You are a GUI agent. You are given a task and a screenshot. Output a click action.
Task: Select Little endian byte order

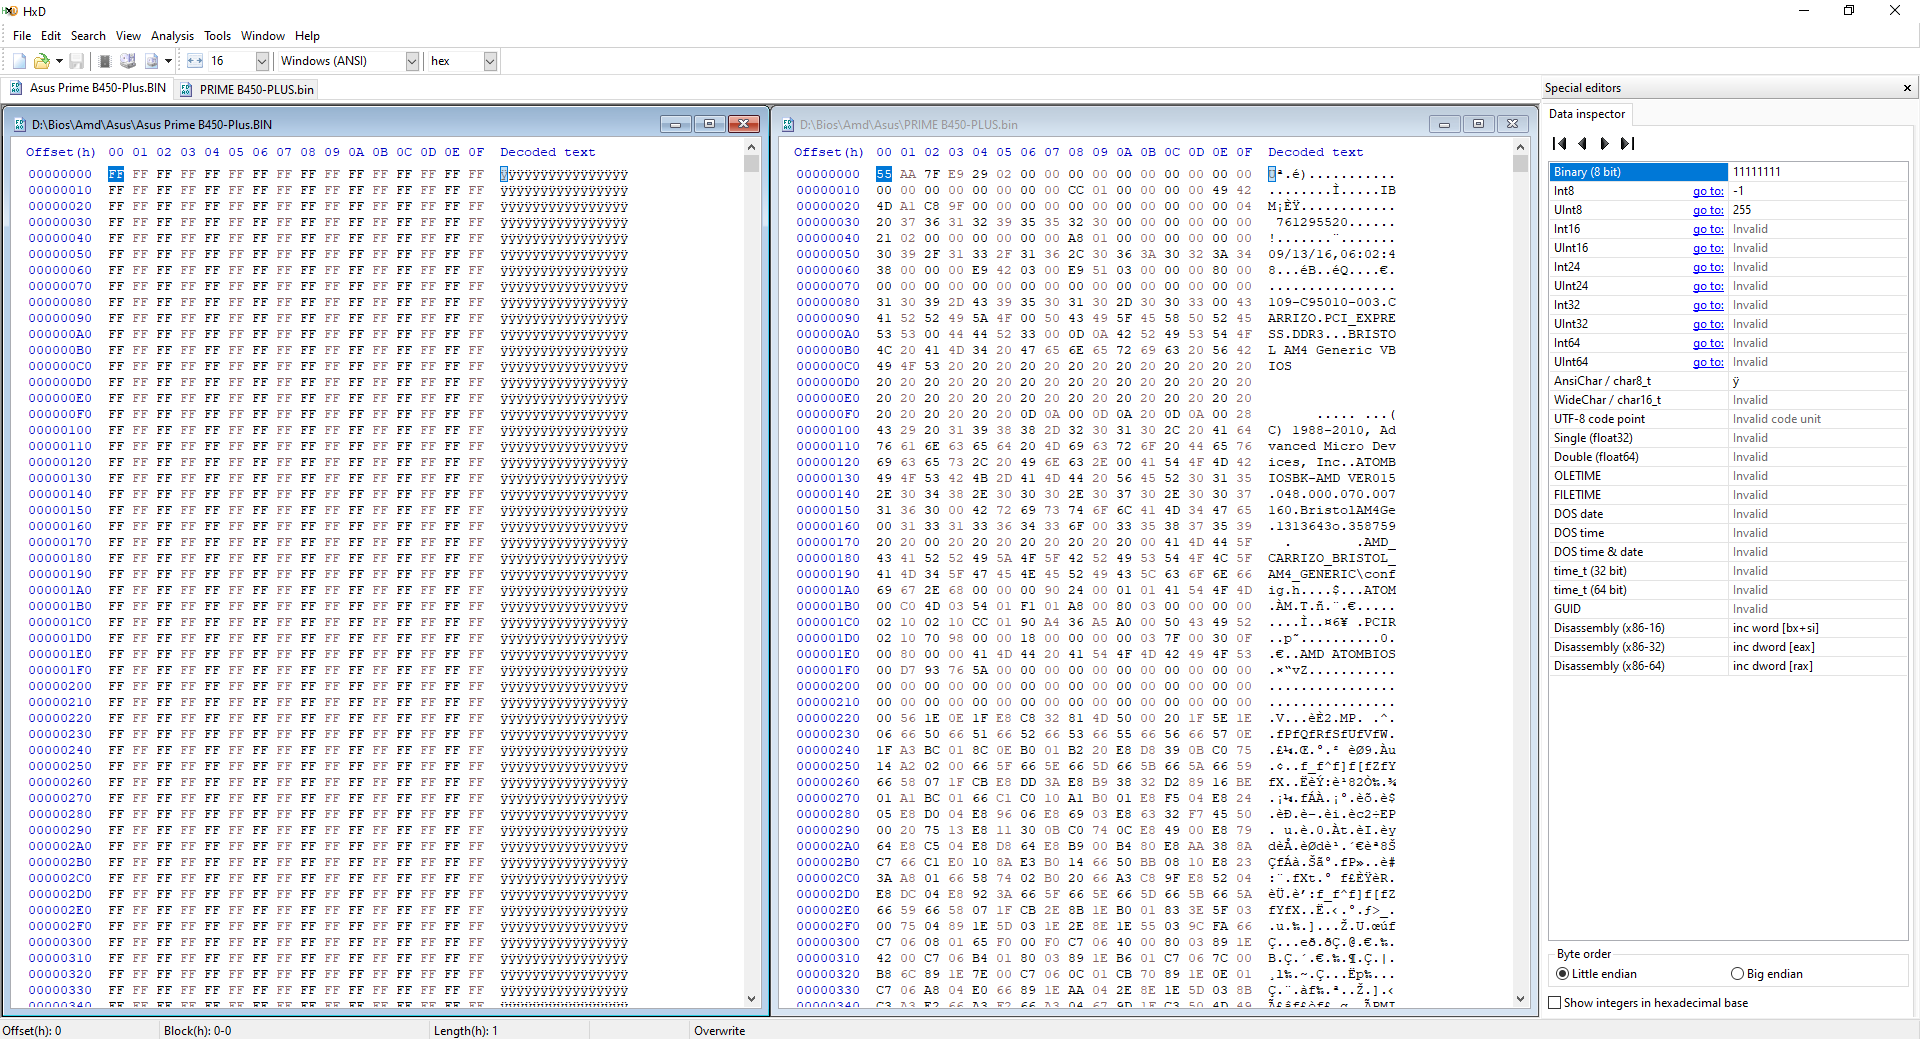point(1562,974)
